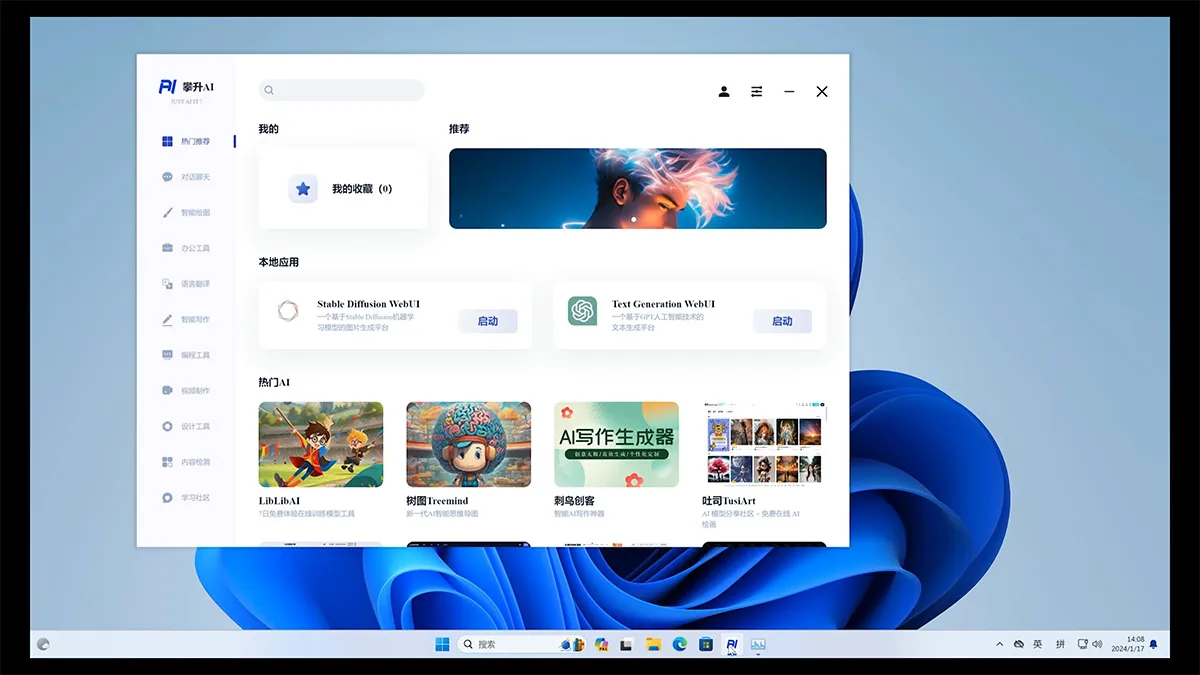Open the 编程工具 coding tools section

(x=186, y=355)
